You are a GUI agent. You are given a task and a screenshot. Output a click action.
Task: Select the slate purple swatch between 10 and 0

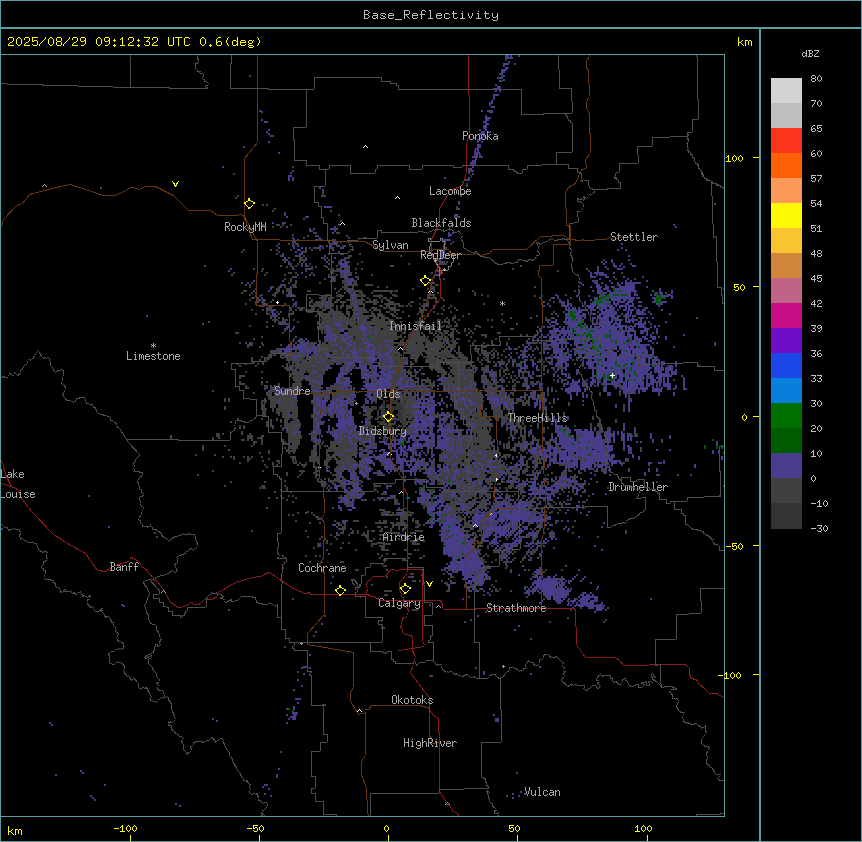tap(786, 466)
